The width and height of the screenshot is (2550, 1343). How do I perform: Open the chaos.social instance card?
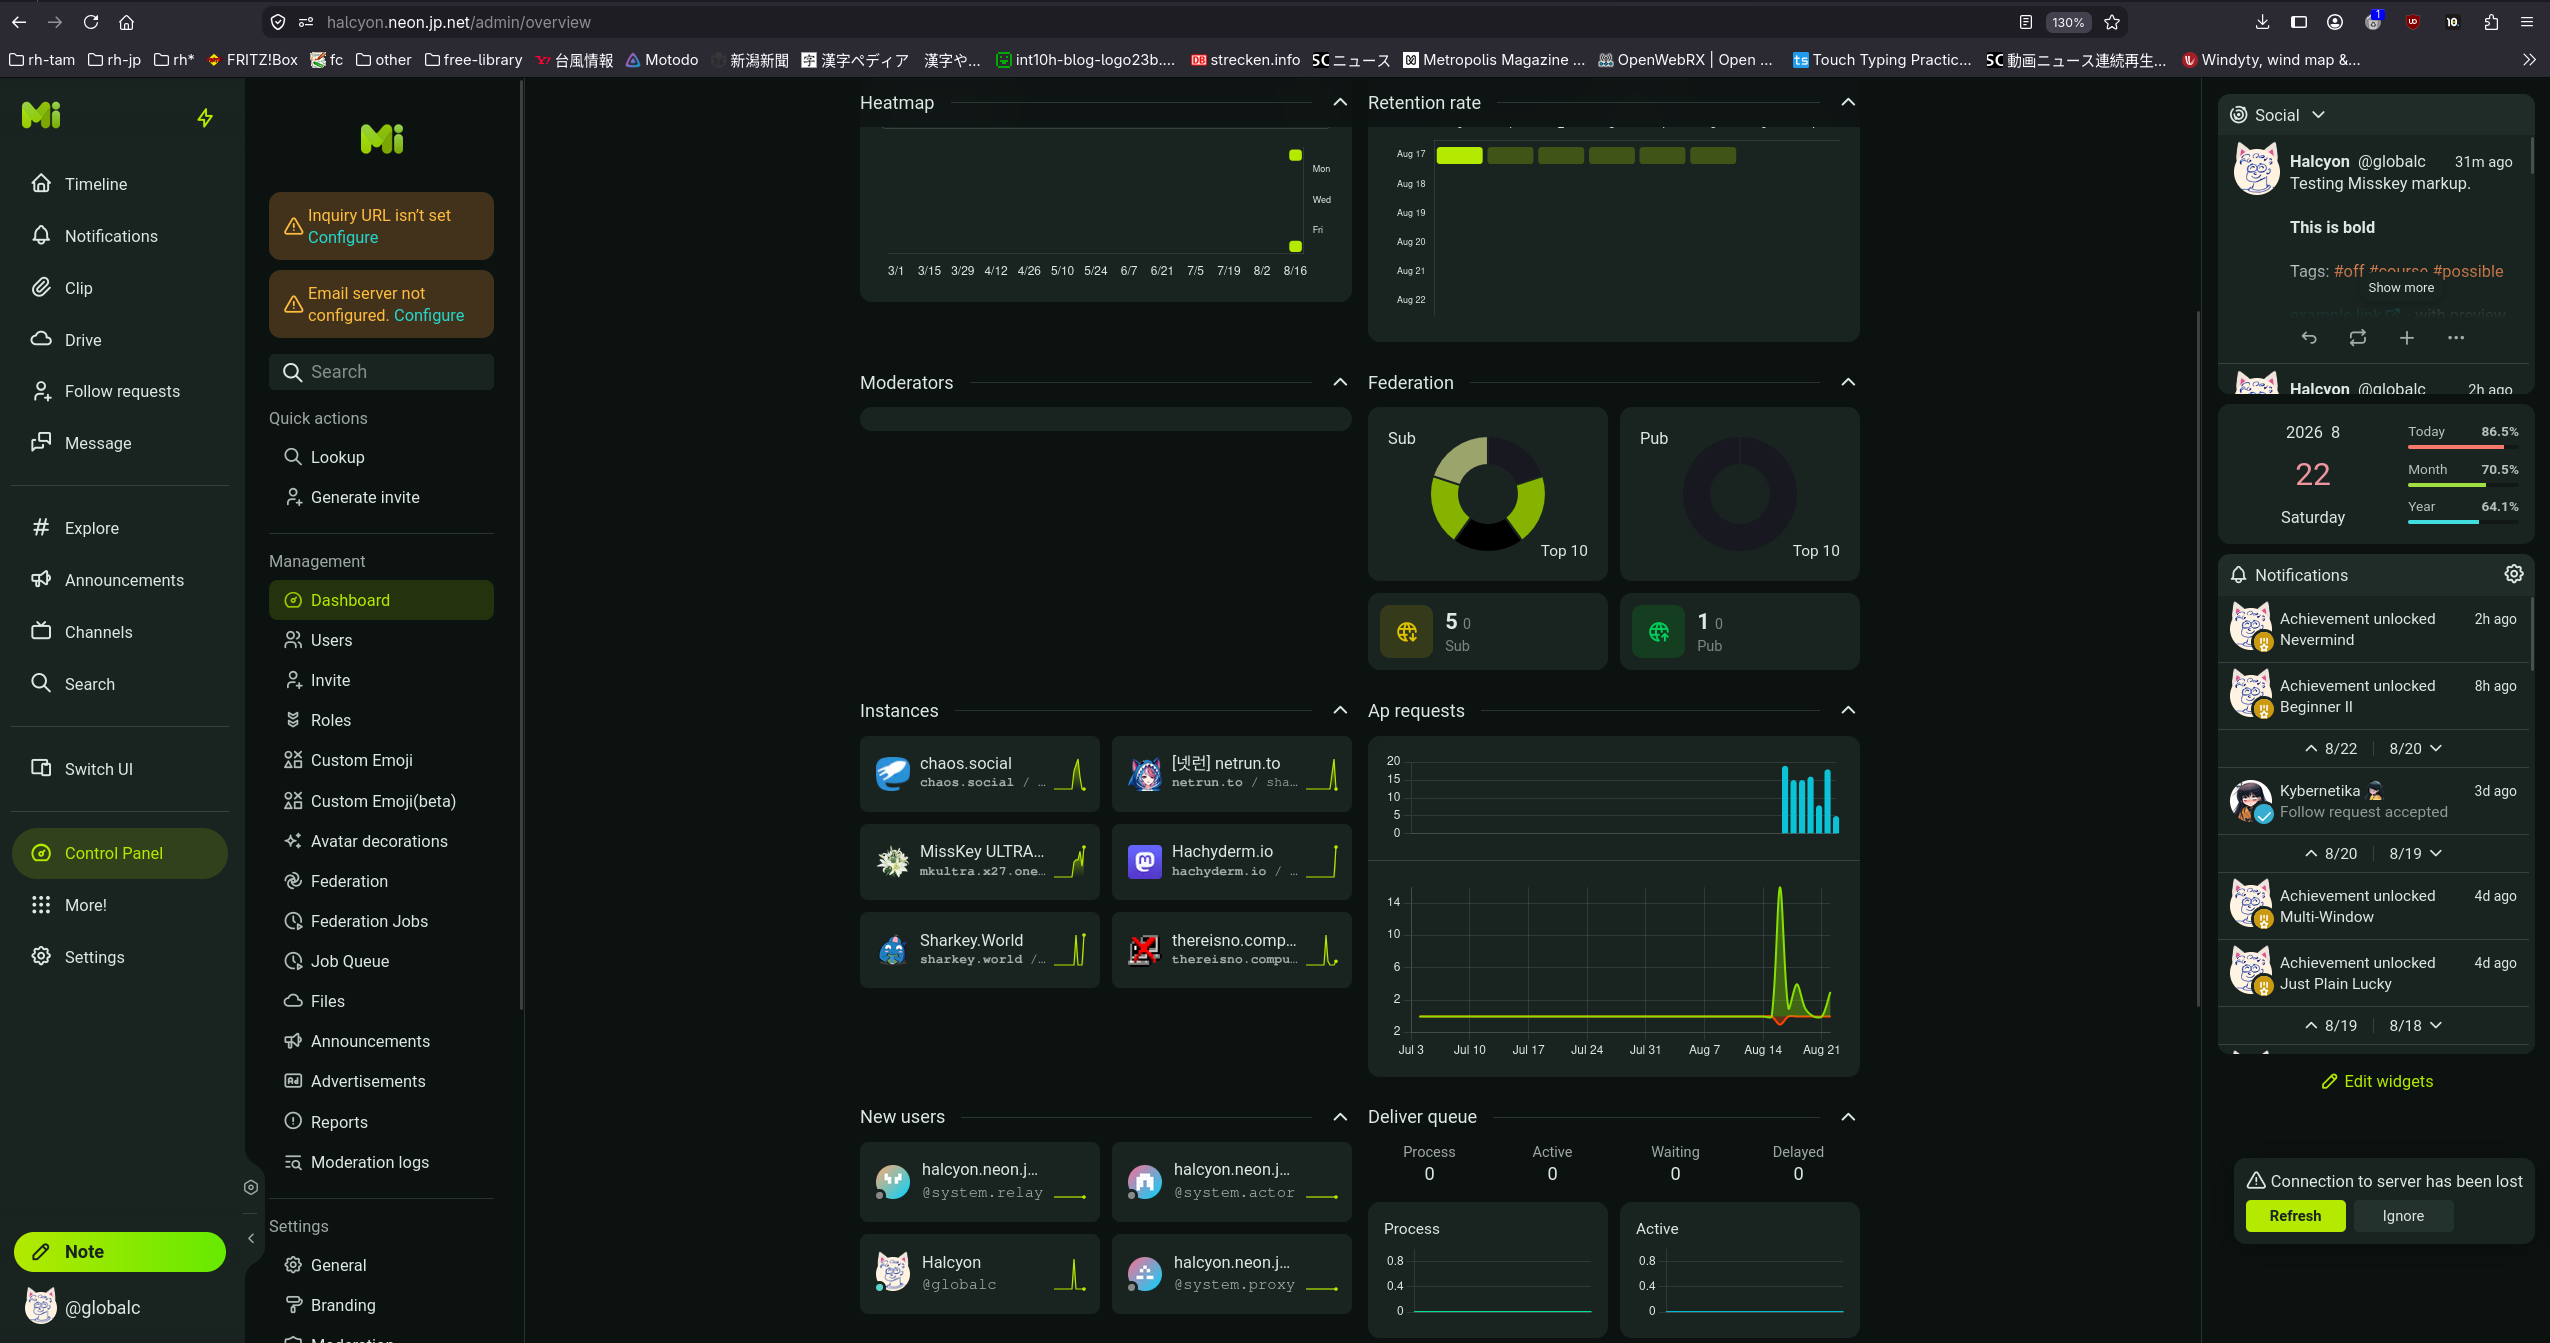pyautogui.click(x=980, y=774)
